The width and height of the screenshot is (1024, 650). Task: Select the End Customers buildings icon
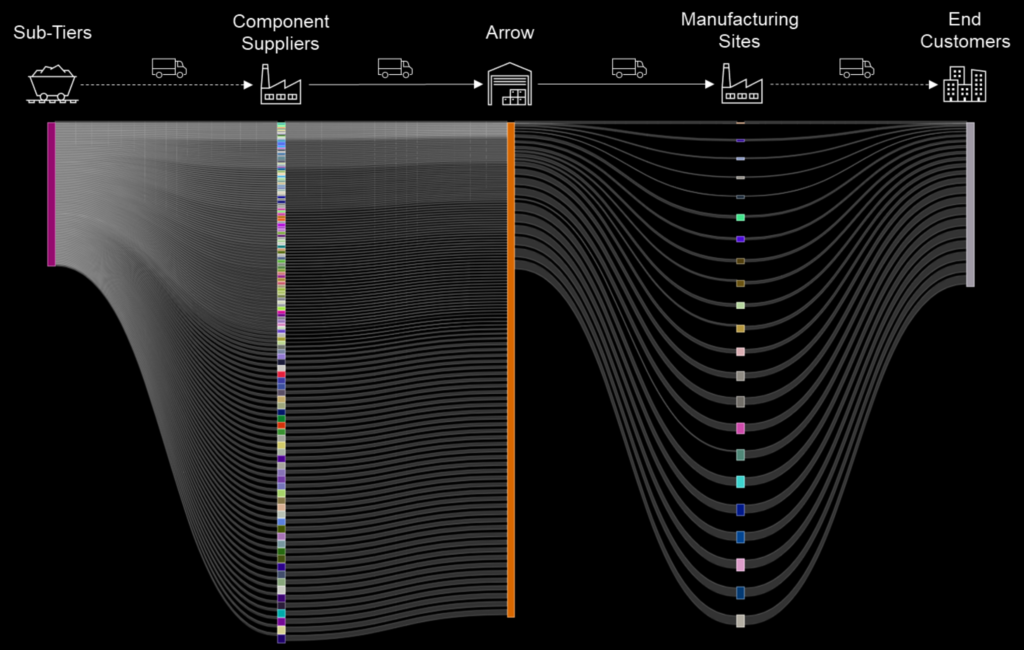click(x=965, y=84)
